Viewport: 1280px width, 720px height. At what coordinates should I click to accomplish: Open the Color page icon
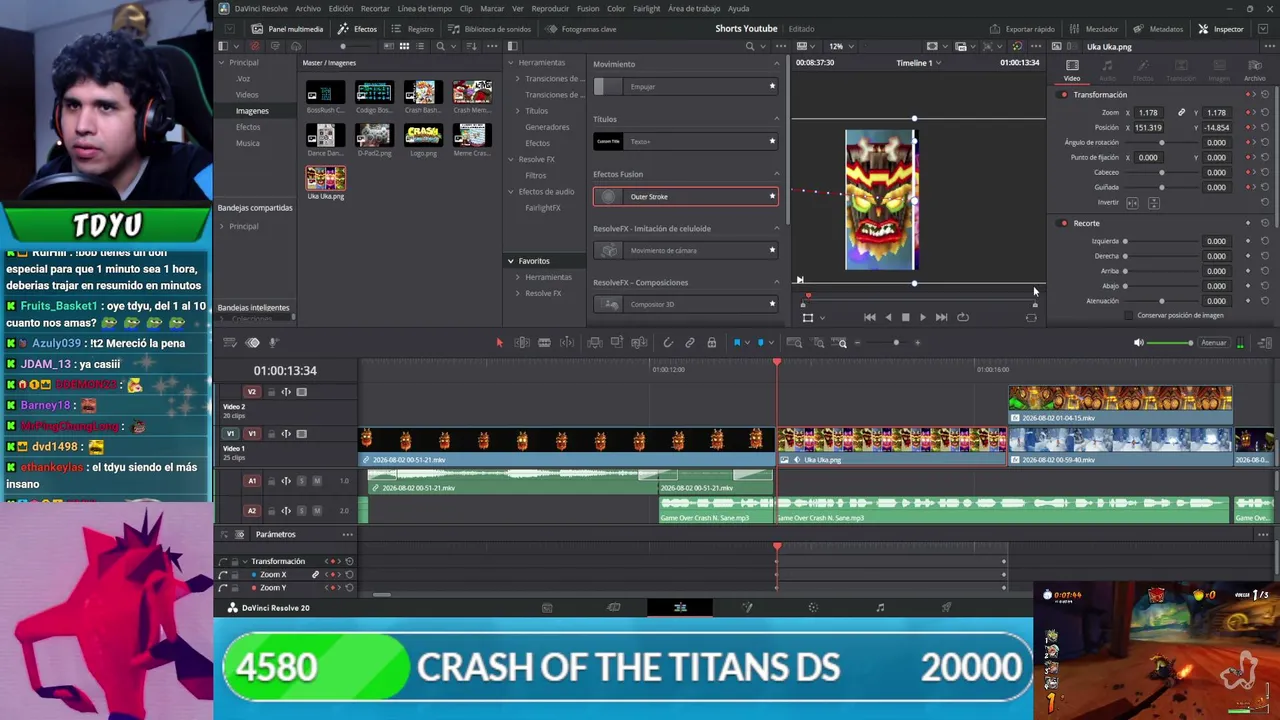[813, 608]
